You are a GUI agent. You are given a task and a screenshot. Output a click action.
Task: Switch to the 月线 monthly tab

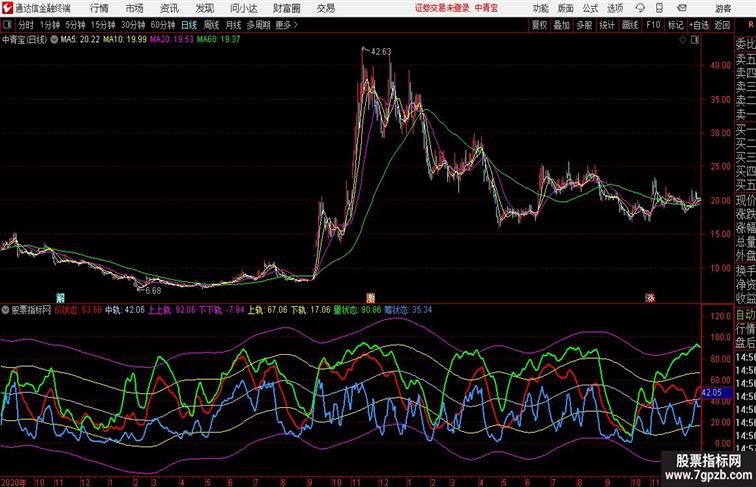coord(233,25)
